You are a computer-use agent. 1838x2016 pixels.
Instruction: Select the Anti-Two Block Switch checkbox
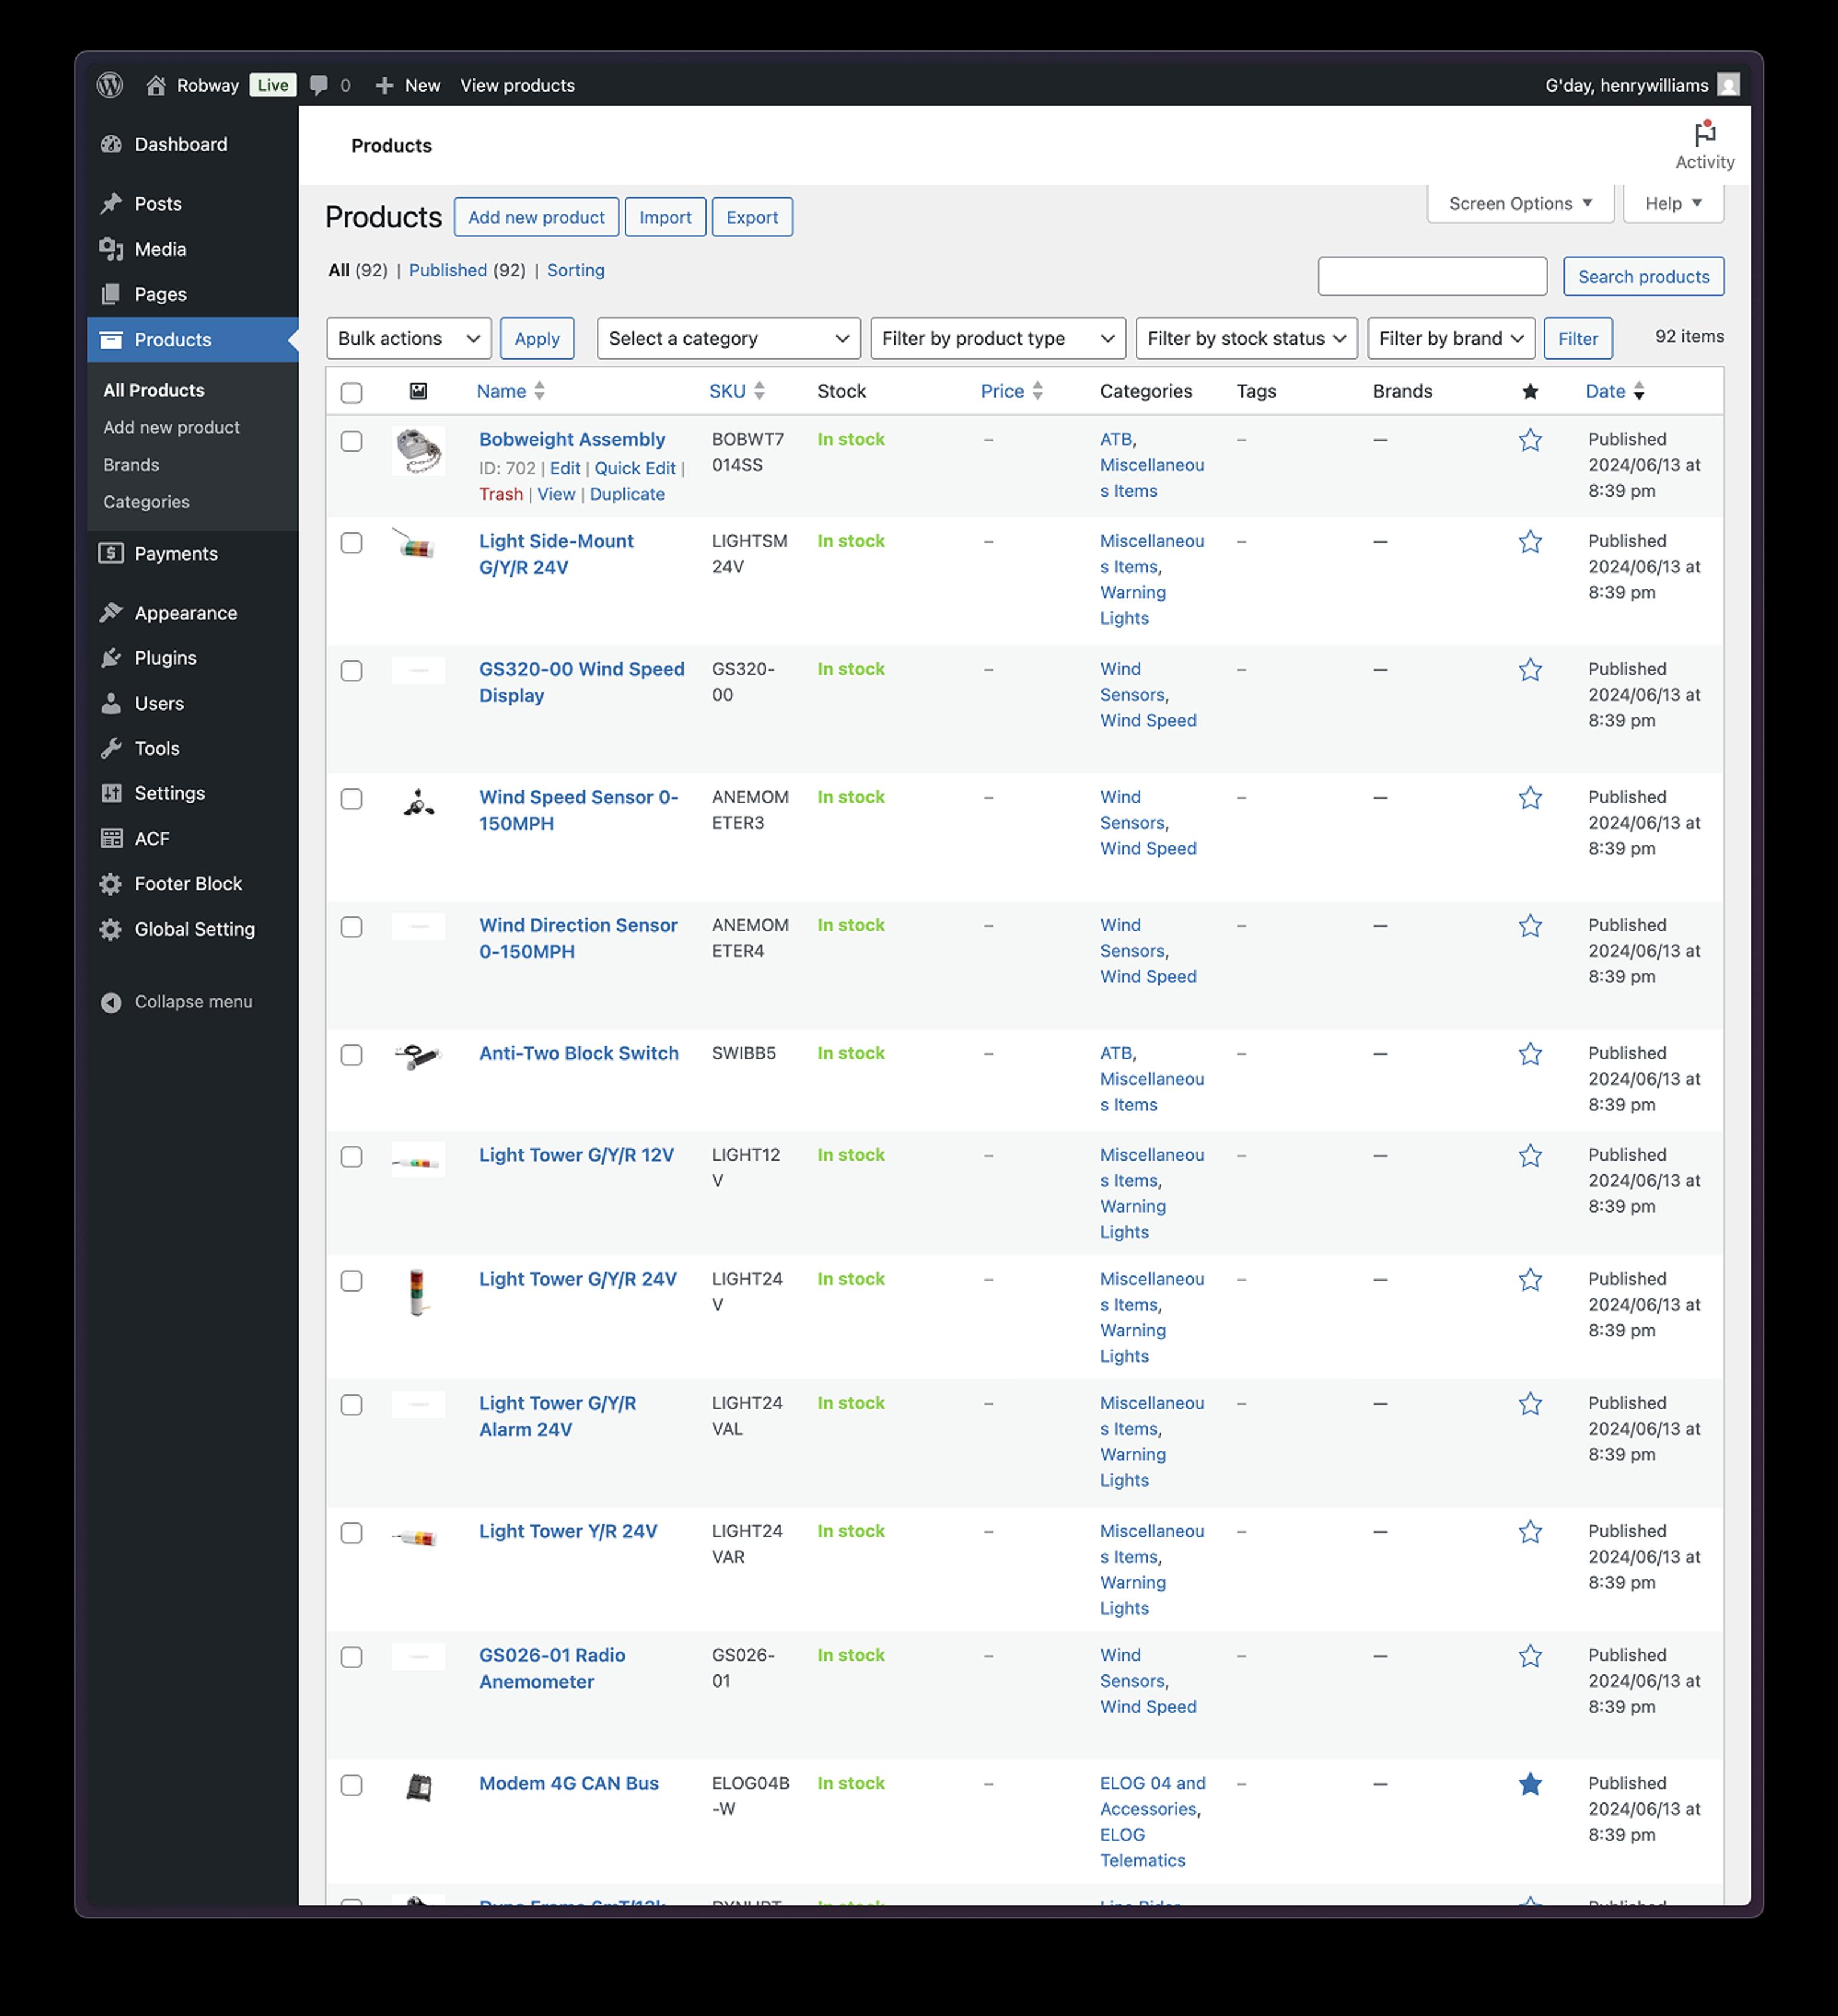(x=351, y=1055)
